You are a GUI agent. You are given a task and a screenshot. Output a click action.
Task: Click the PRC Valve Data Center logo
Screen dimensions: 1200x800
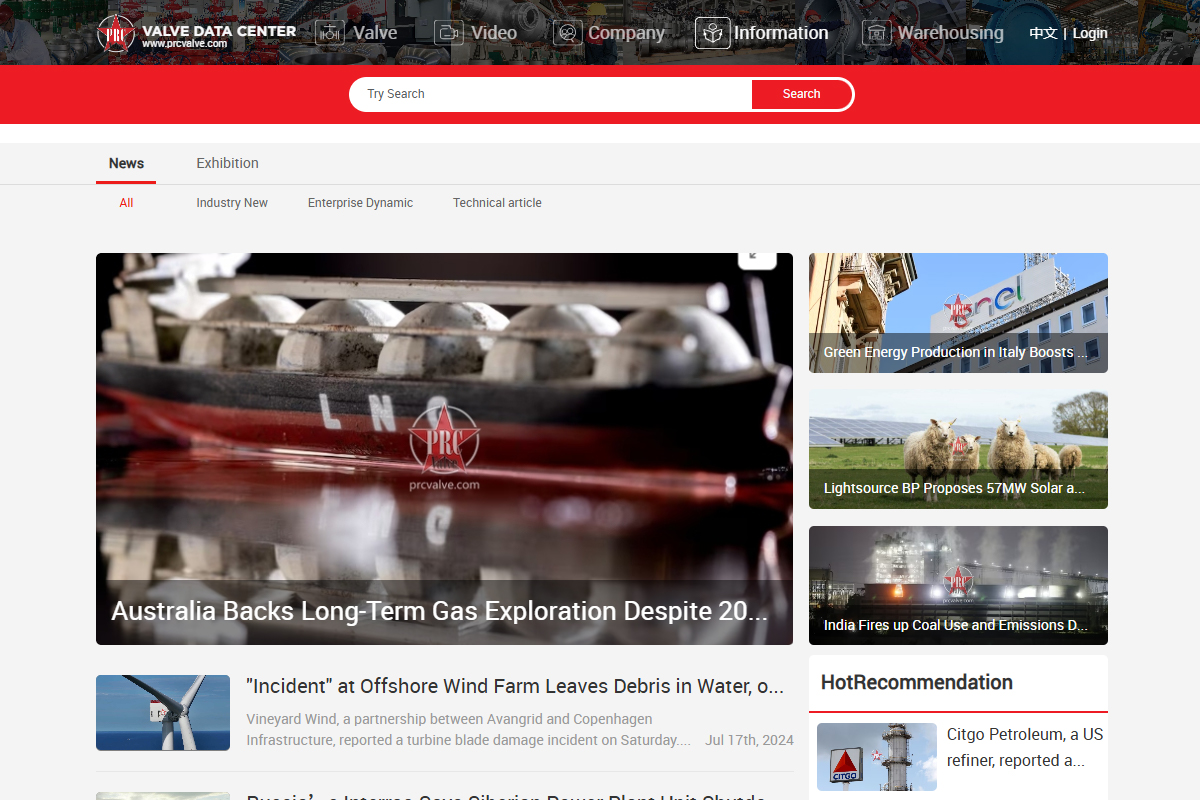tap(196, 33)
